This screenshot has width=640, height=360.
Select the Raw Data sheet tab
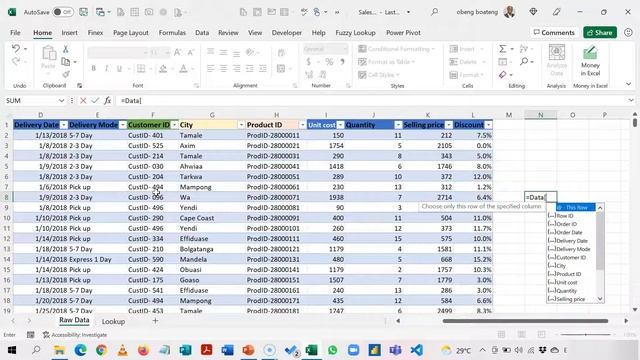[x=74, y=320]
